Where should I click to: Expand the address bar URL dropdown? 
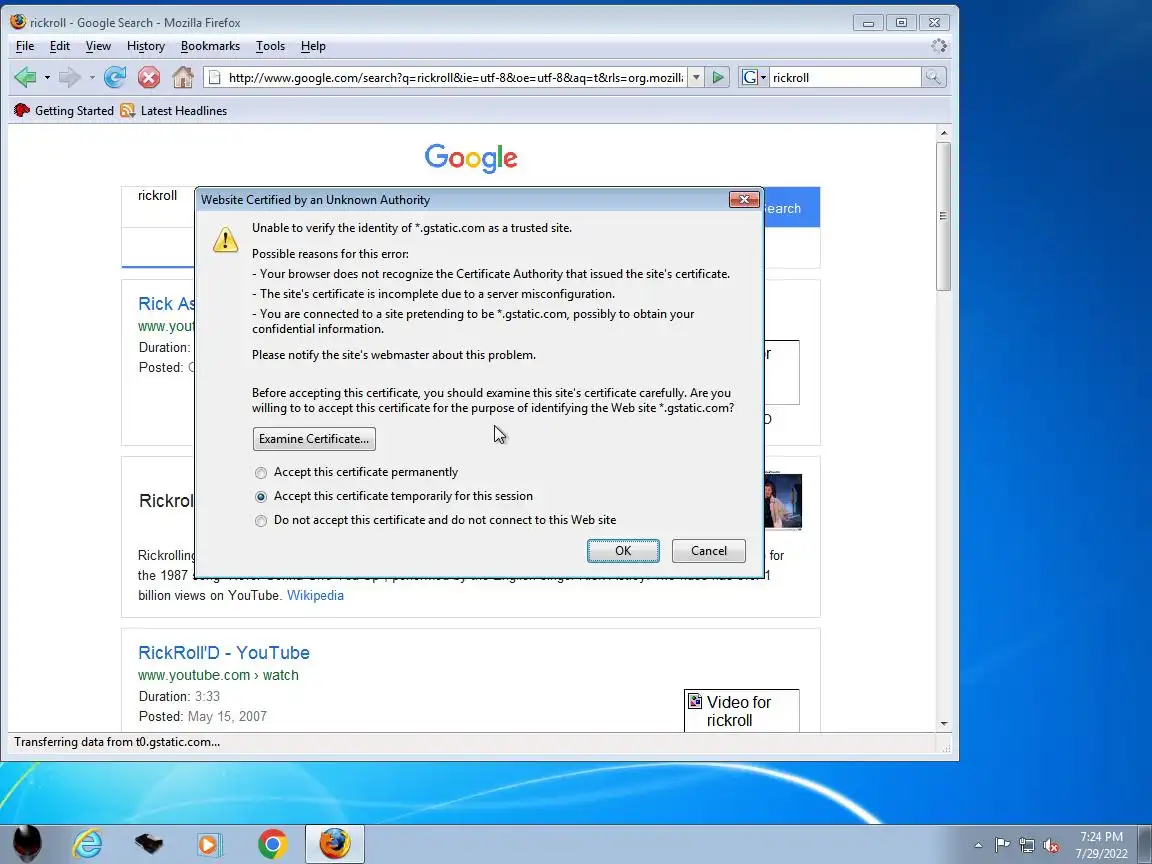click(696, 77)
